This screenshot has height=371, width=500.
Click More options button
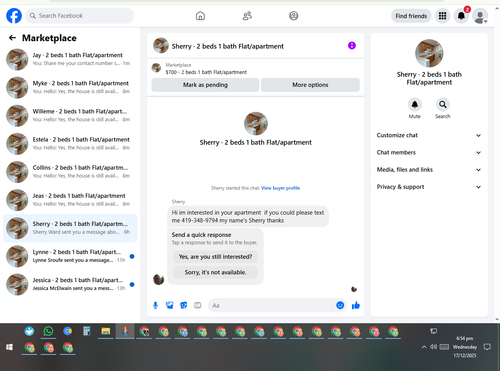310,85
